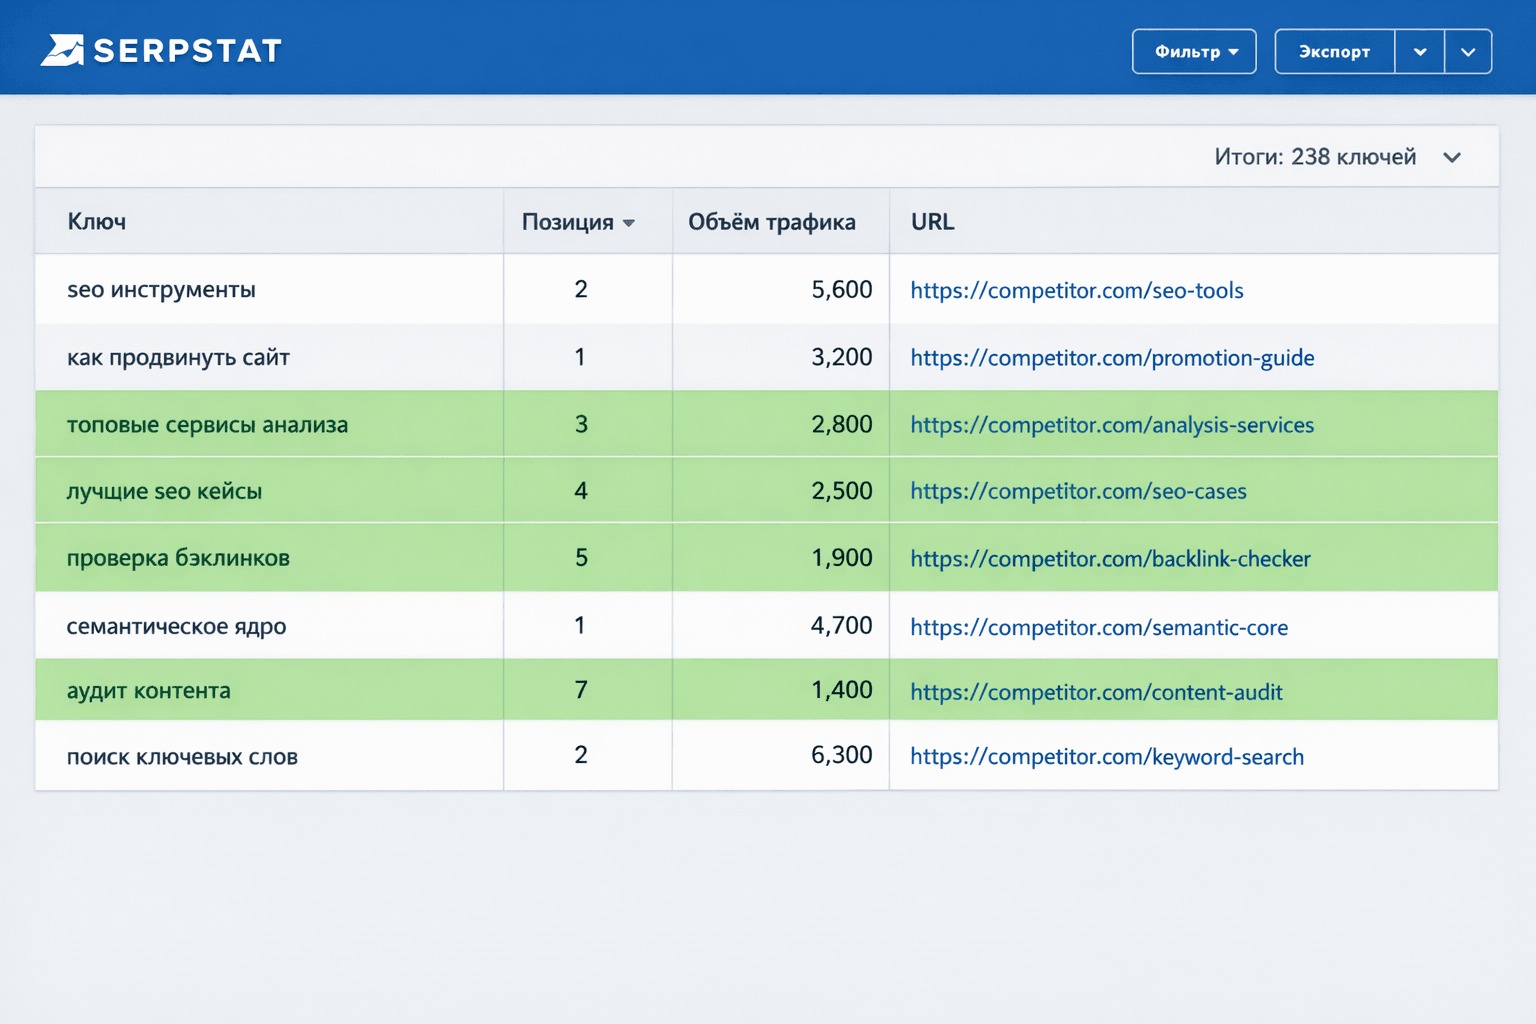Open the semantic-core URL link
The image size is (1536, 1024).
[x=1099, y=627]
